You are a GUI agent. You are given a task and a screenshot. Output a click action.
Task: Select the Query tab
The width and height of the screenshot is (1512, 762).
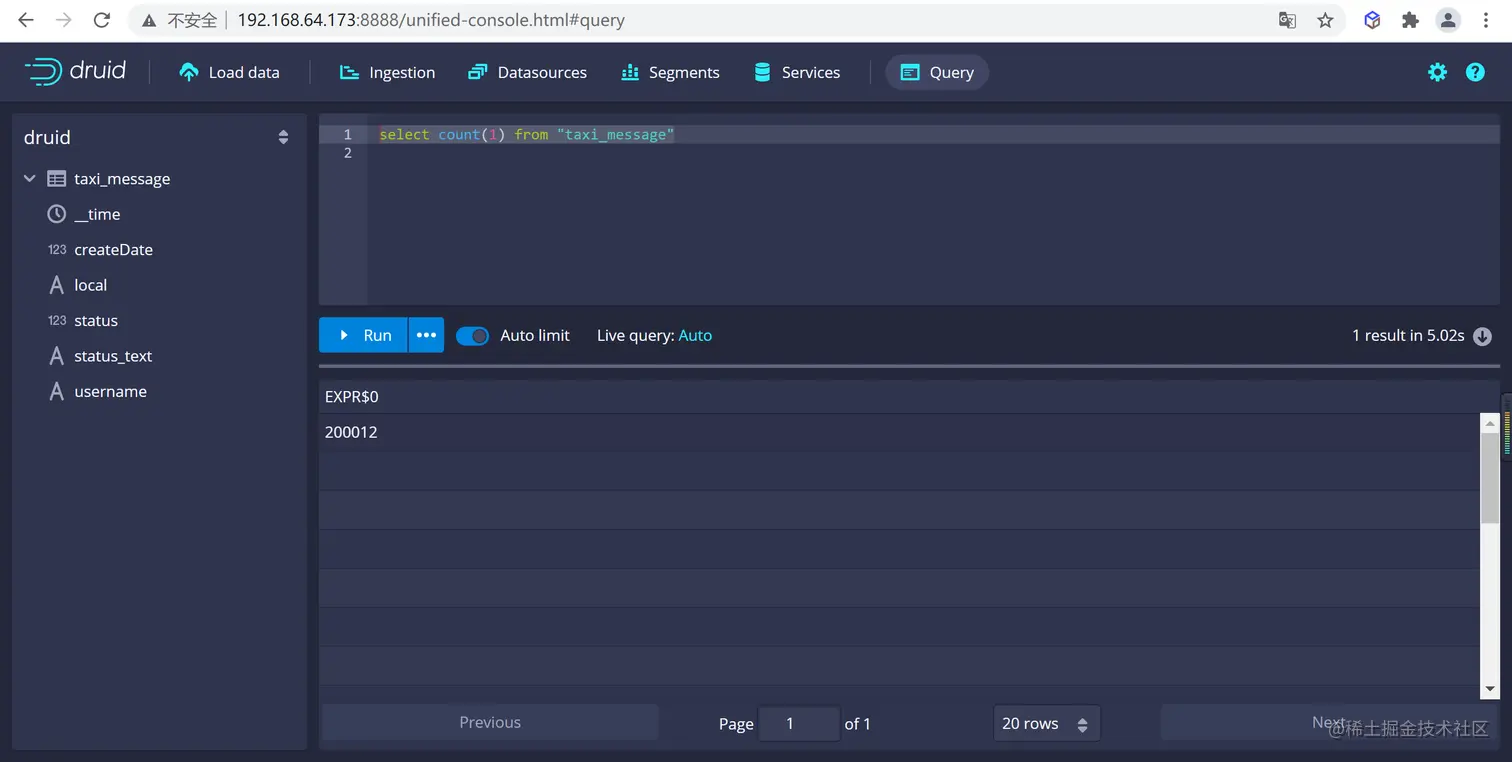(937, 72)
